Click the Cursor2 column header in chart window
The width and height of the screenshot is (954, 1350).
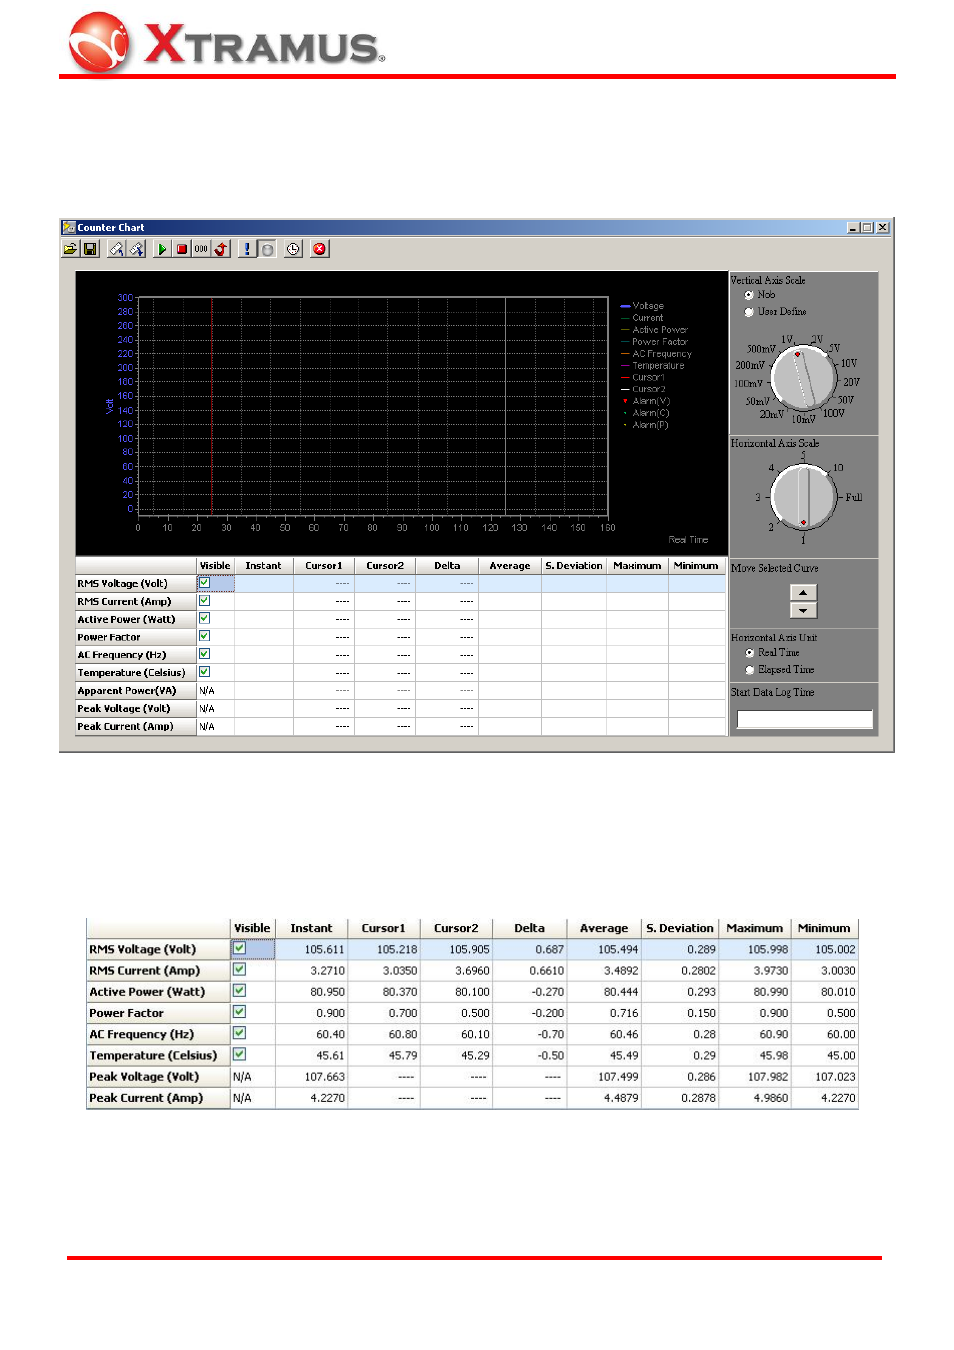coord(385,566)
